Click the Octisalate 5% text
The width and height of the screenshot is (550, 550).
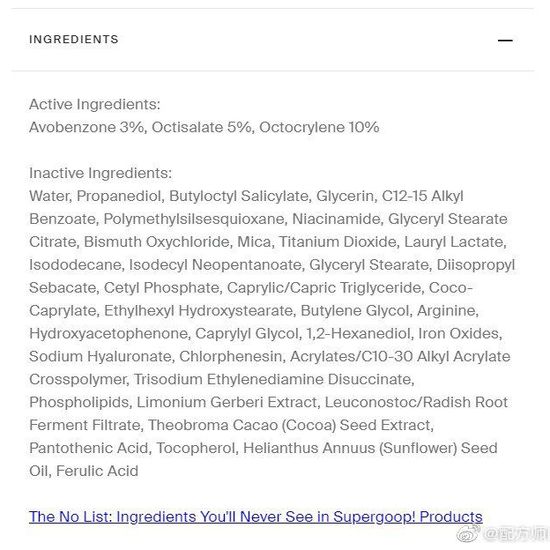(x=201, y=127)
